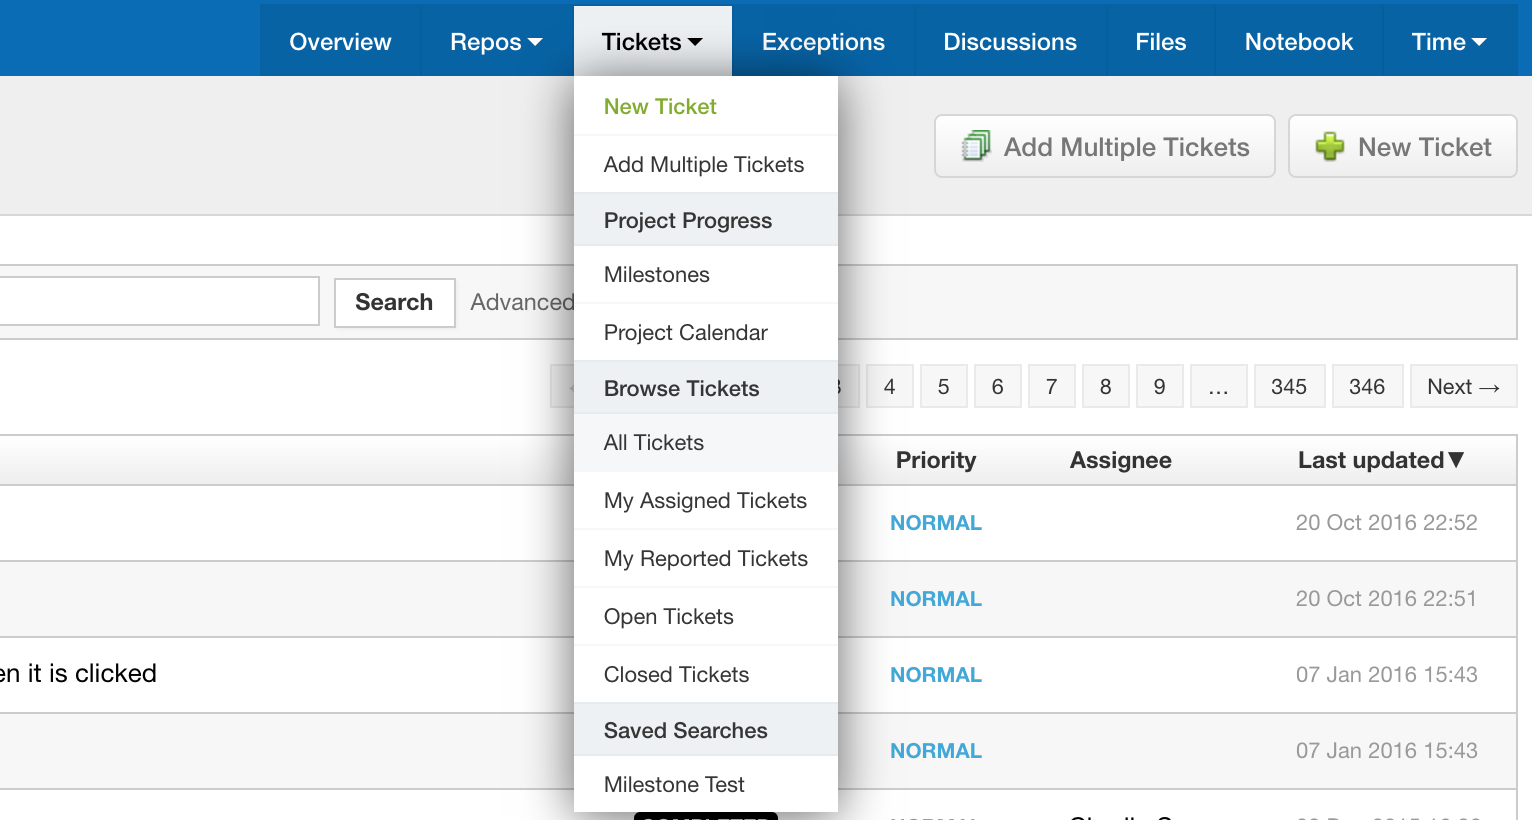Click date 20 Oct 2016 22:51
This screenshot has height=820, width=1532.
click(x=1386, y=598)
